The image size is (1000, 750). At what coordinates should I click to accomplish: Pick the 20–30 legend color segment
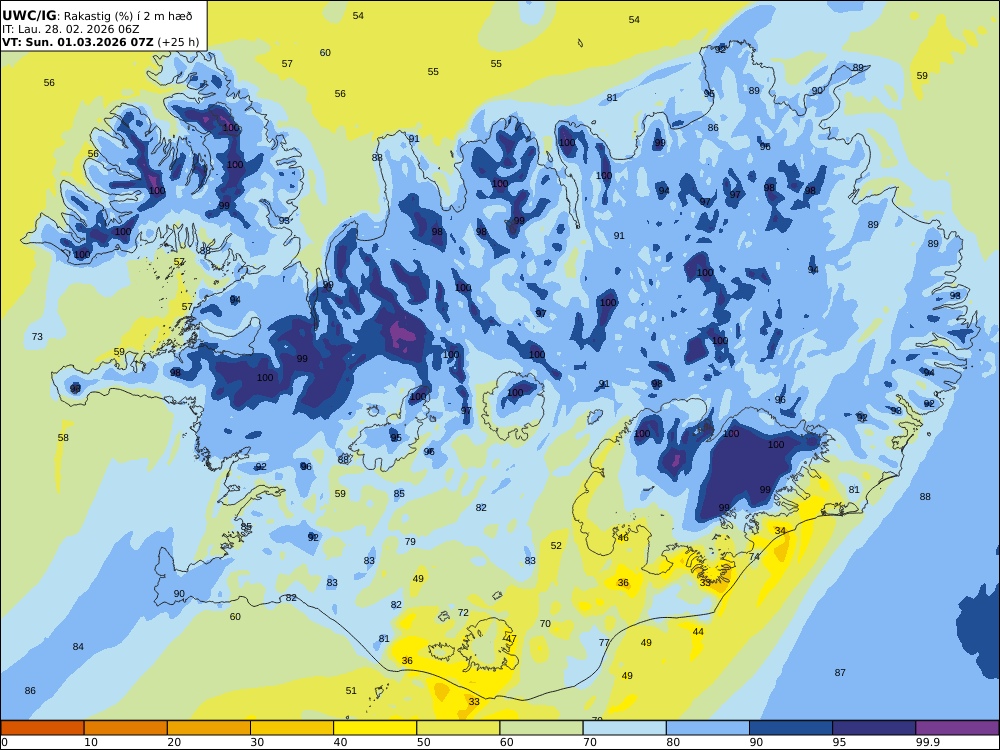(x=209, y=728)
